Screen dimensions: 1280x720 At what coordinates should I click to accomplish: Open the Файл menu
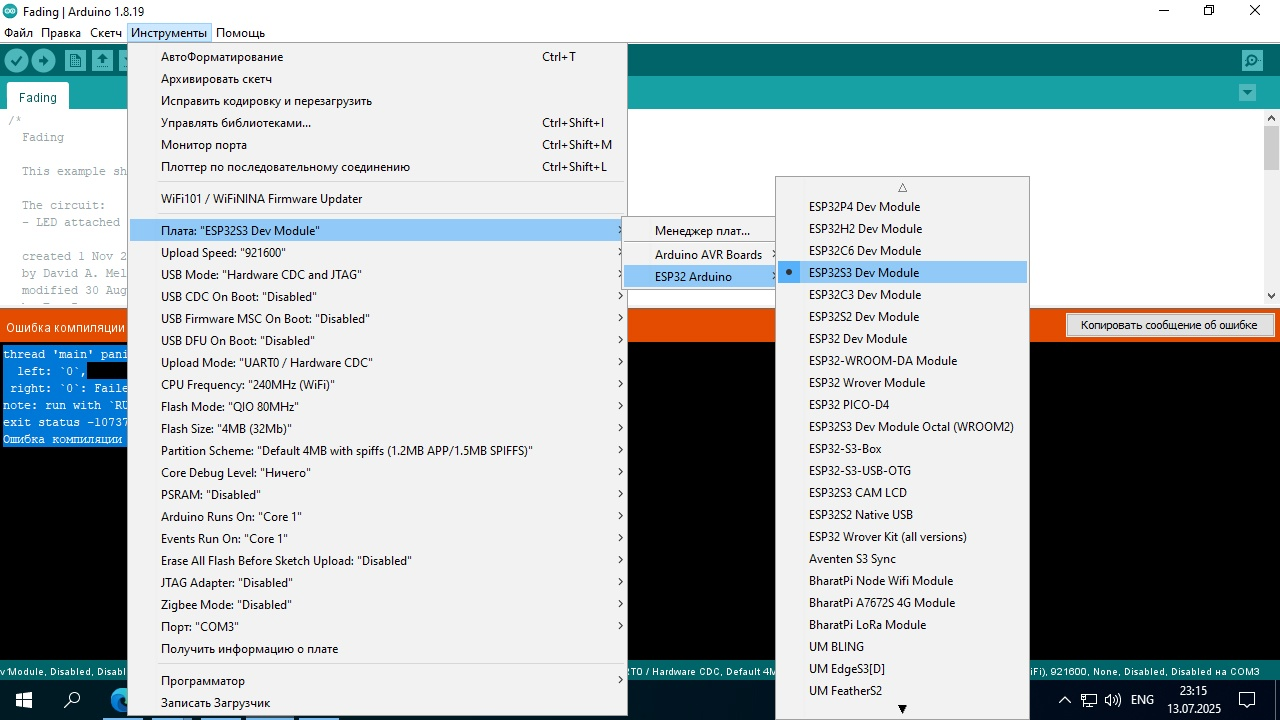[18, 33]
